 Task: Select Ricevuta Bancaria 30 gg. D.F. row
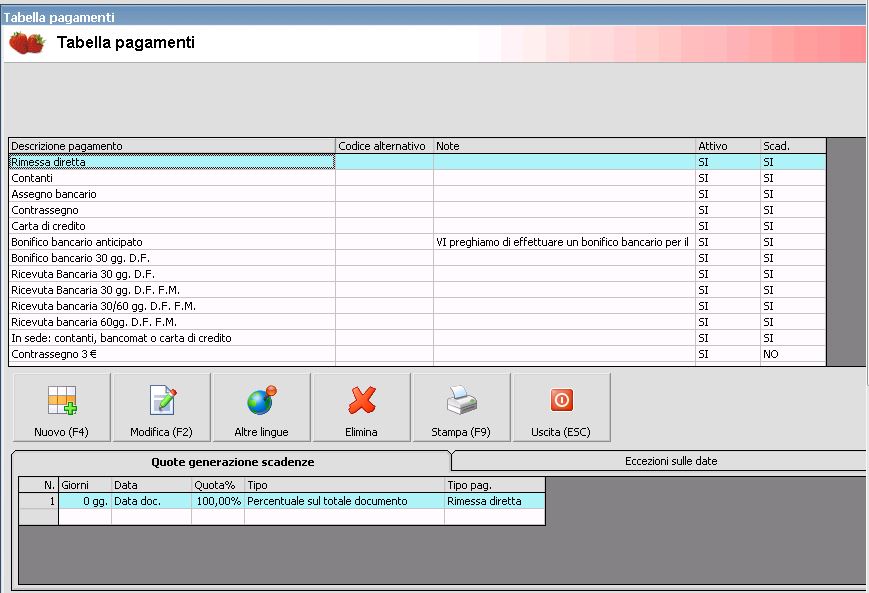[x=417, y=274]
